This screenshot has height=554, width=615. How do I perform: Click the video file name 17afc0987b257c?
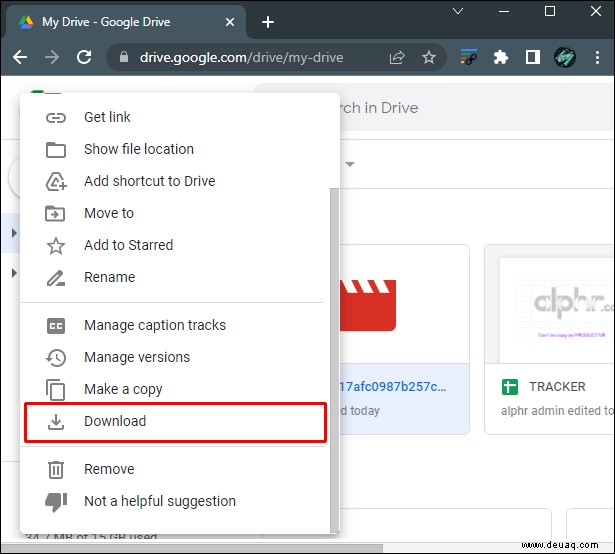[x=393, y=386]
